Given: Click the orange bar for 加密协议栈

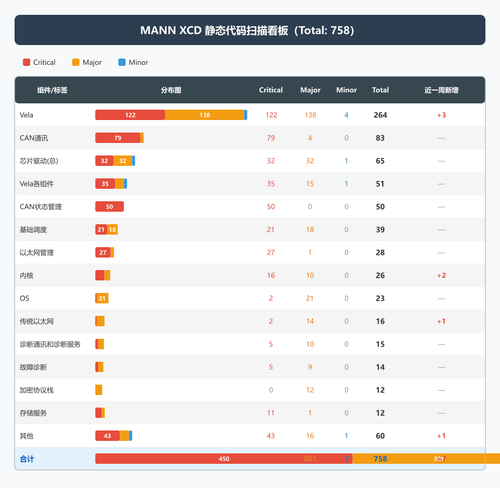Looking at the screenshot, I should 99,390.
